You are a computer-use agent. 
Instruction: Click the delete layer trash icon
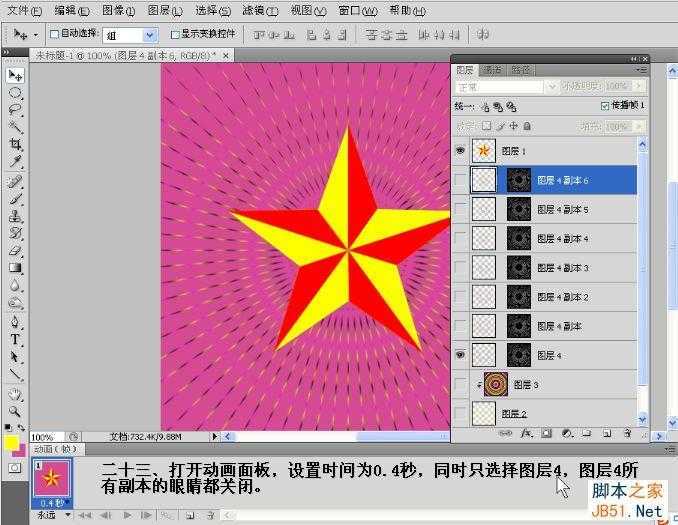click(627, 433)
